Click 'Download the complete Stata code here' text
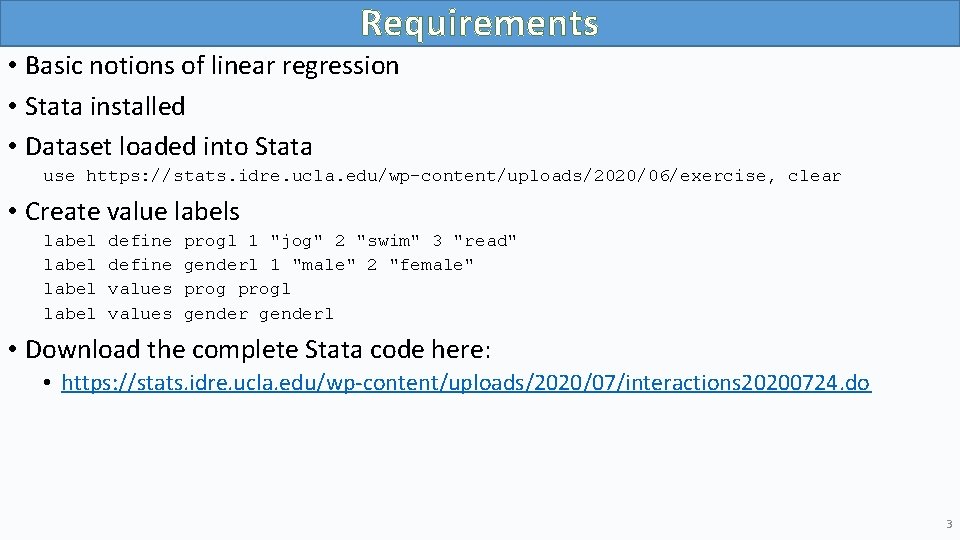The width and height of the screenshot is (960, 540). coord(258,350)
